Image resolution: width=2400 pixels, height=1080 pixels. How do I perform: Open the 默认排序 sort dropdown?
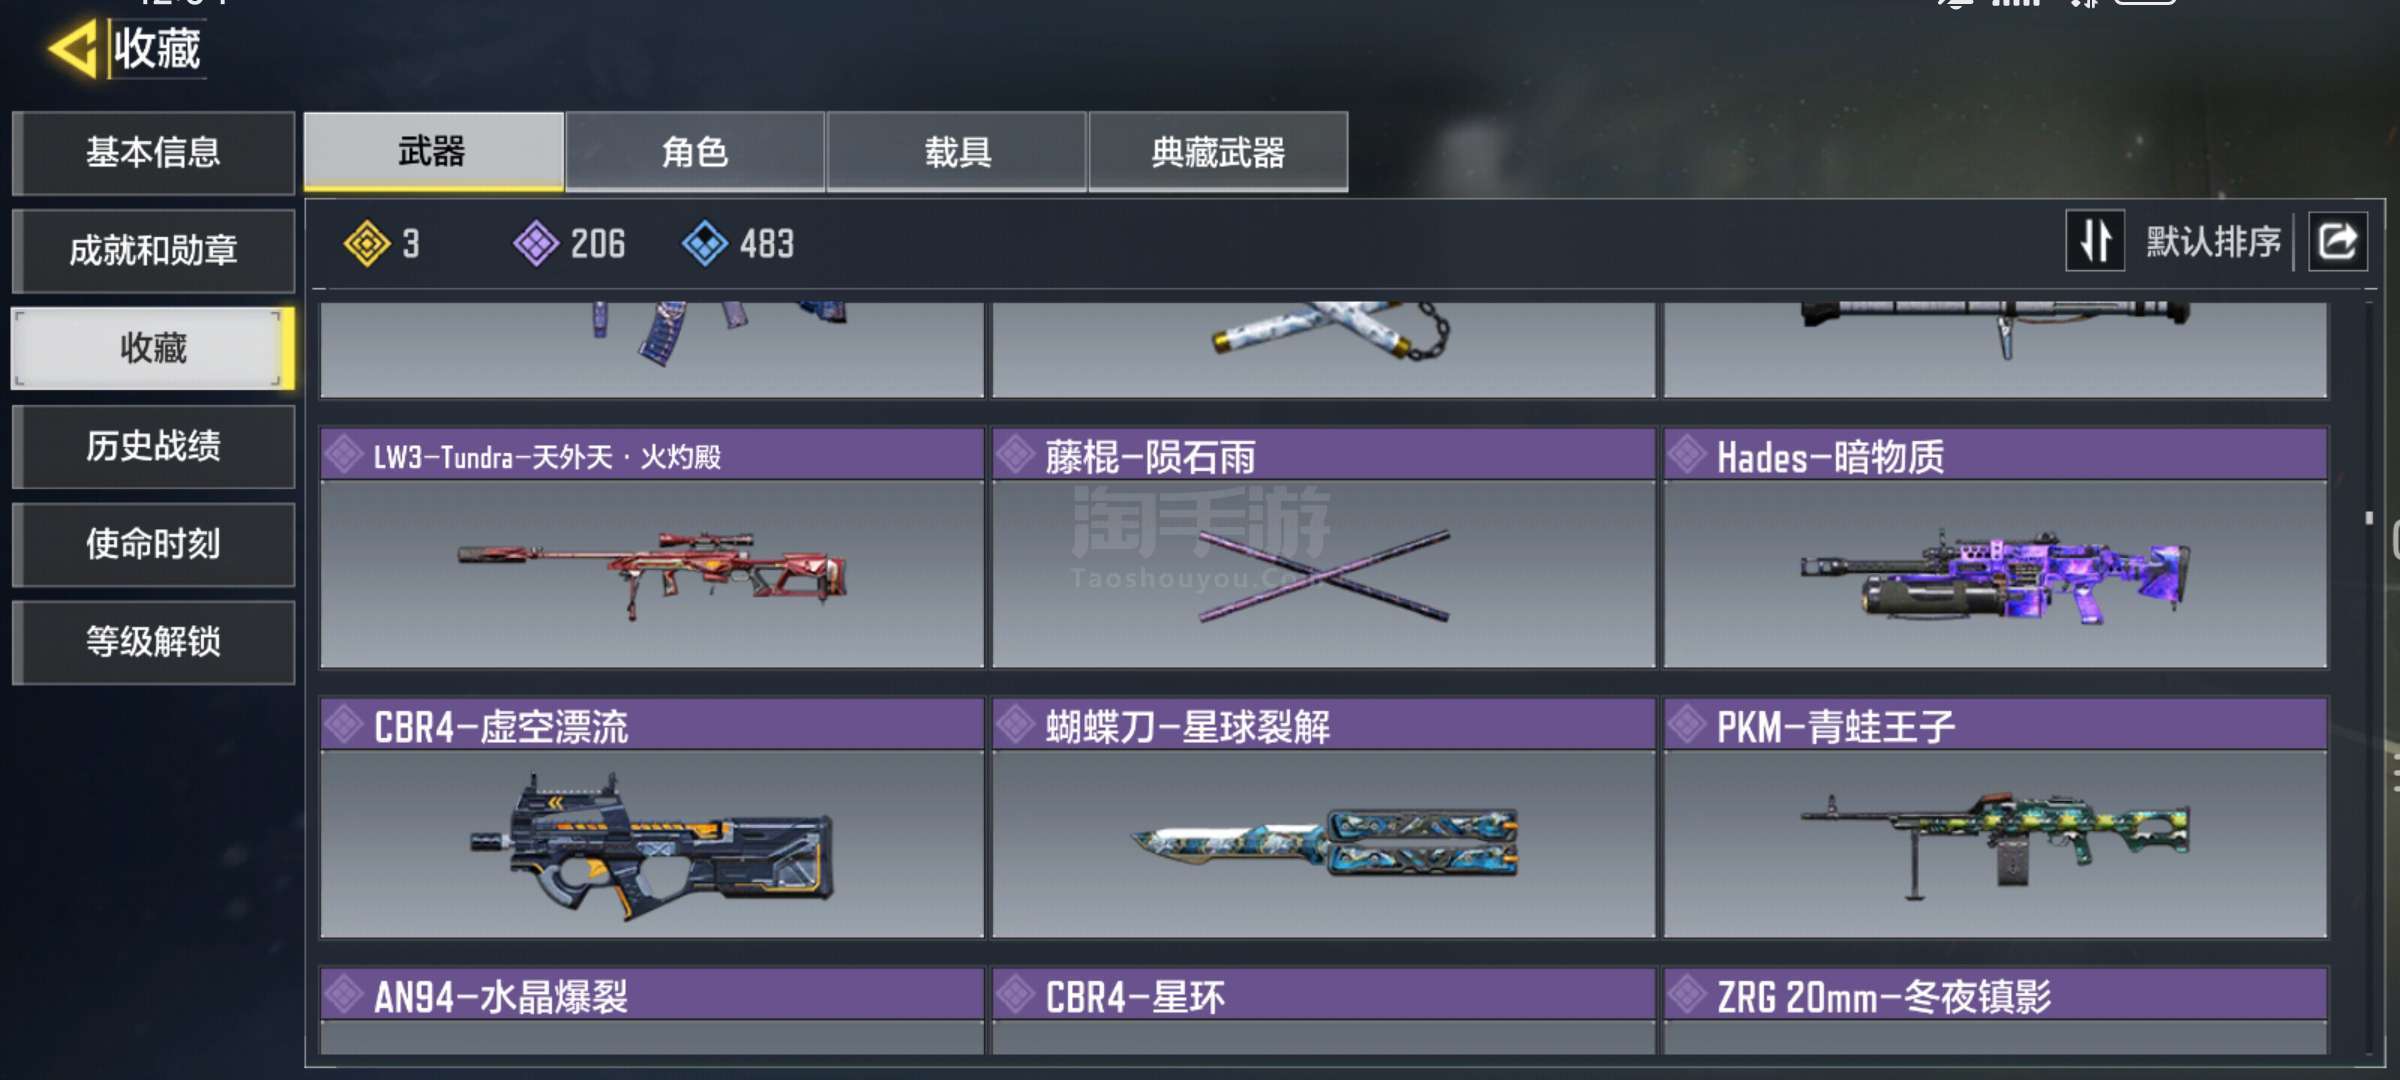click(x=2213, y=242)
